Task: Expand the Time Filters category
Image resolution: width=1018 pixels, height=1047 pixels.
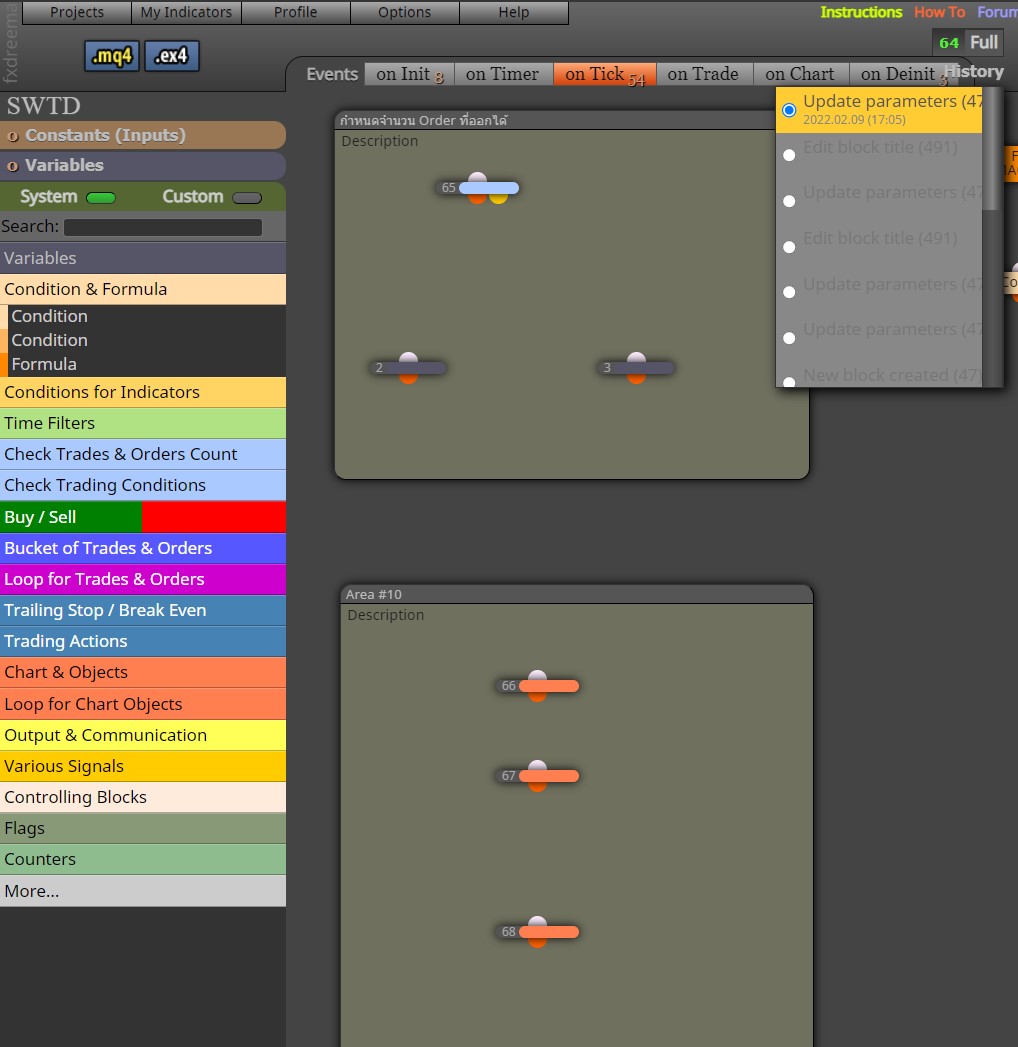Action: point(143,423)
